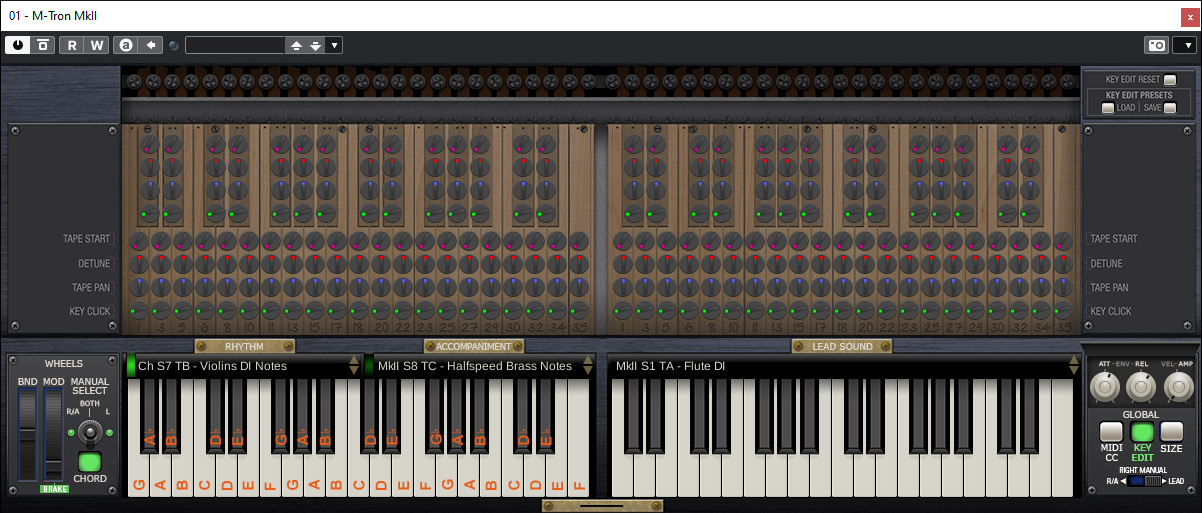The image size is (1202, 513).
Task: Click the Read automation R icon
Action: (x=72, y=45)
